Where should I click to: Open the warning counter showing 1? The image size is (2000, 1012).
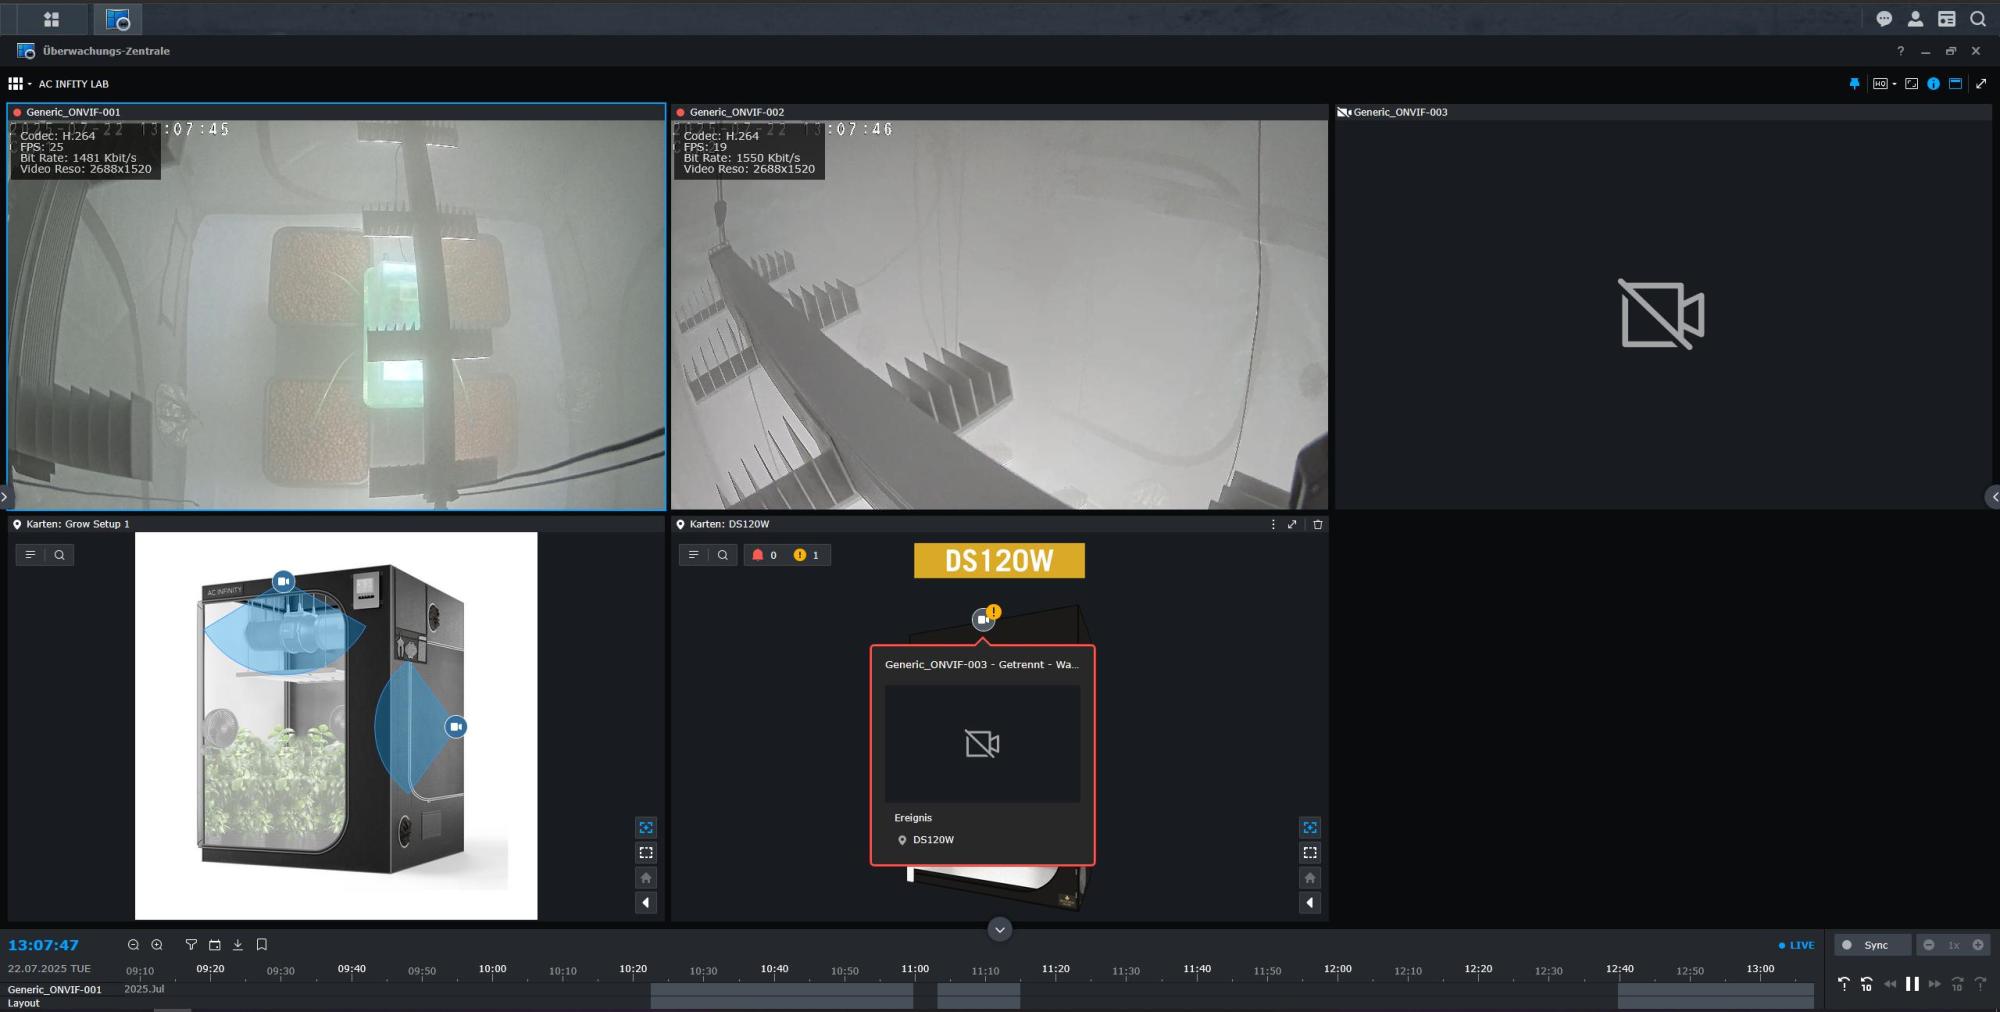[806, 555]
